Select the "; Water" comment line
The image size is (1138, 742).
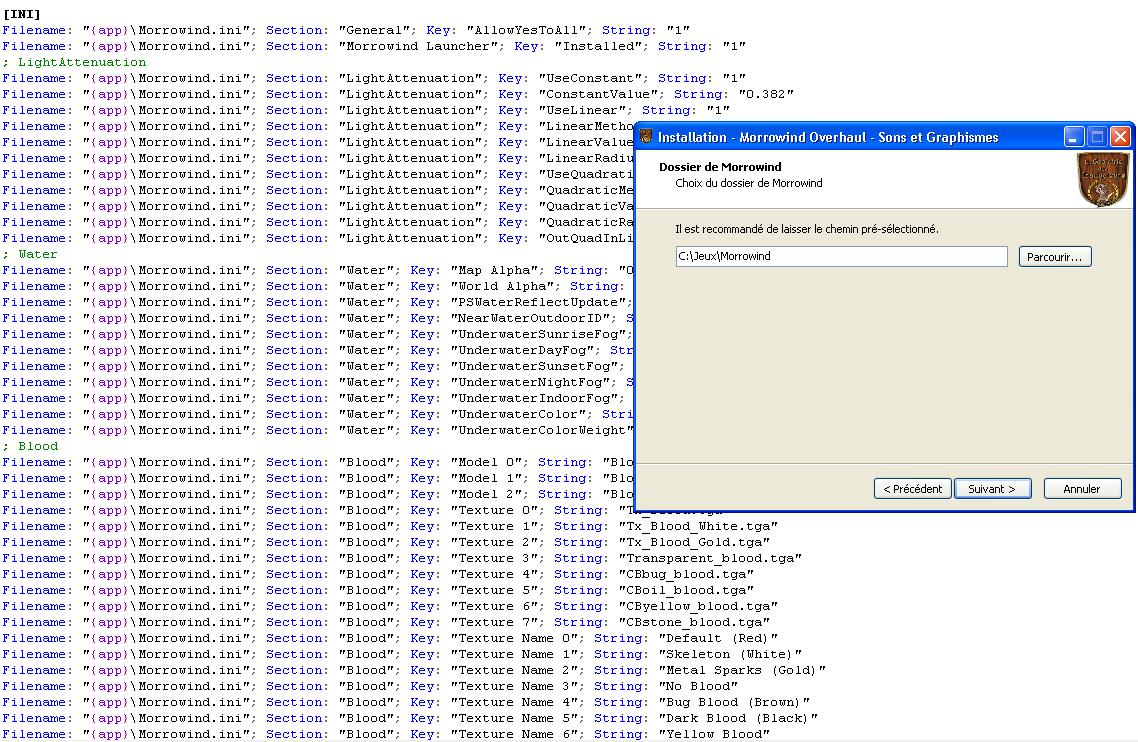click(30, 254)
